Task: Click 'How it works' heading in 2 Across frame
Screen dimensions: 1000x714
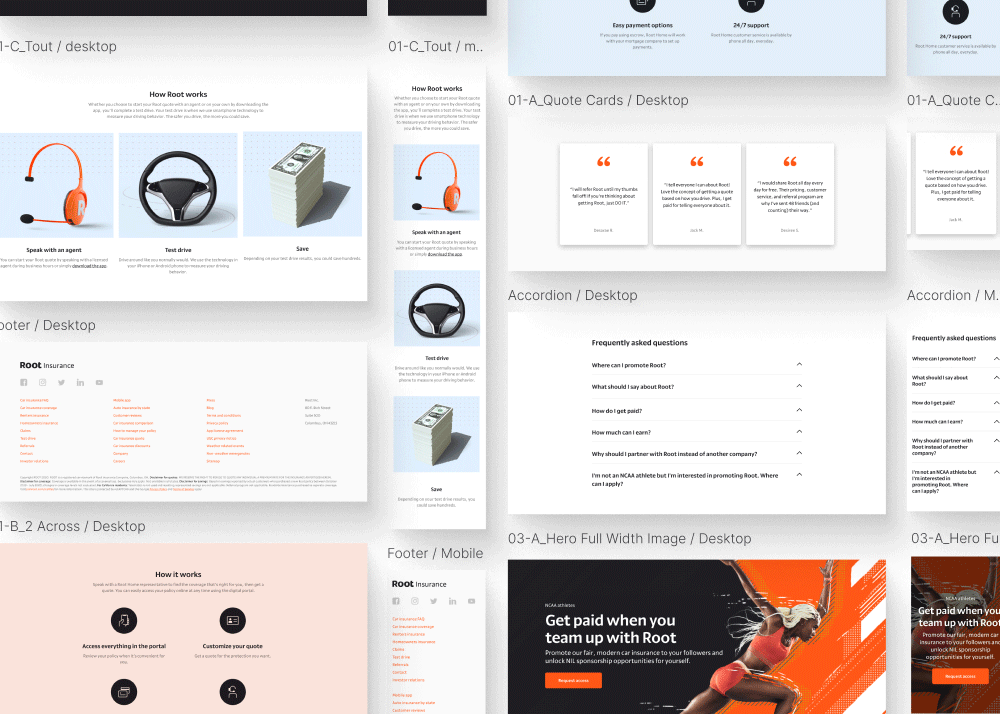Action: pyautogui.click(x=178, y=574)
